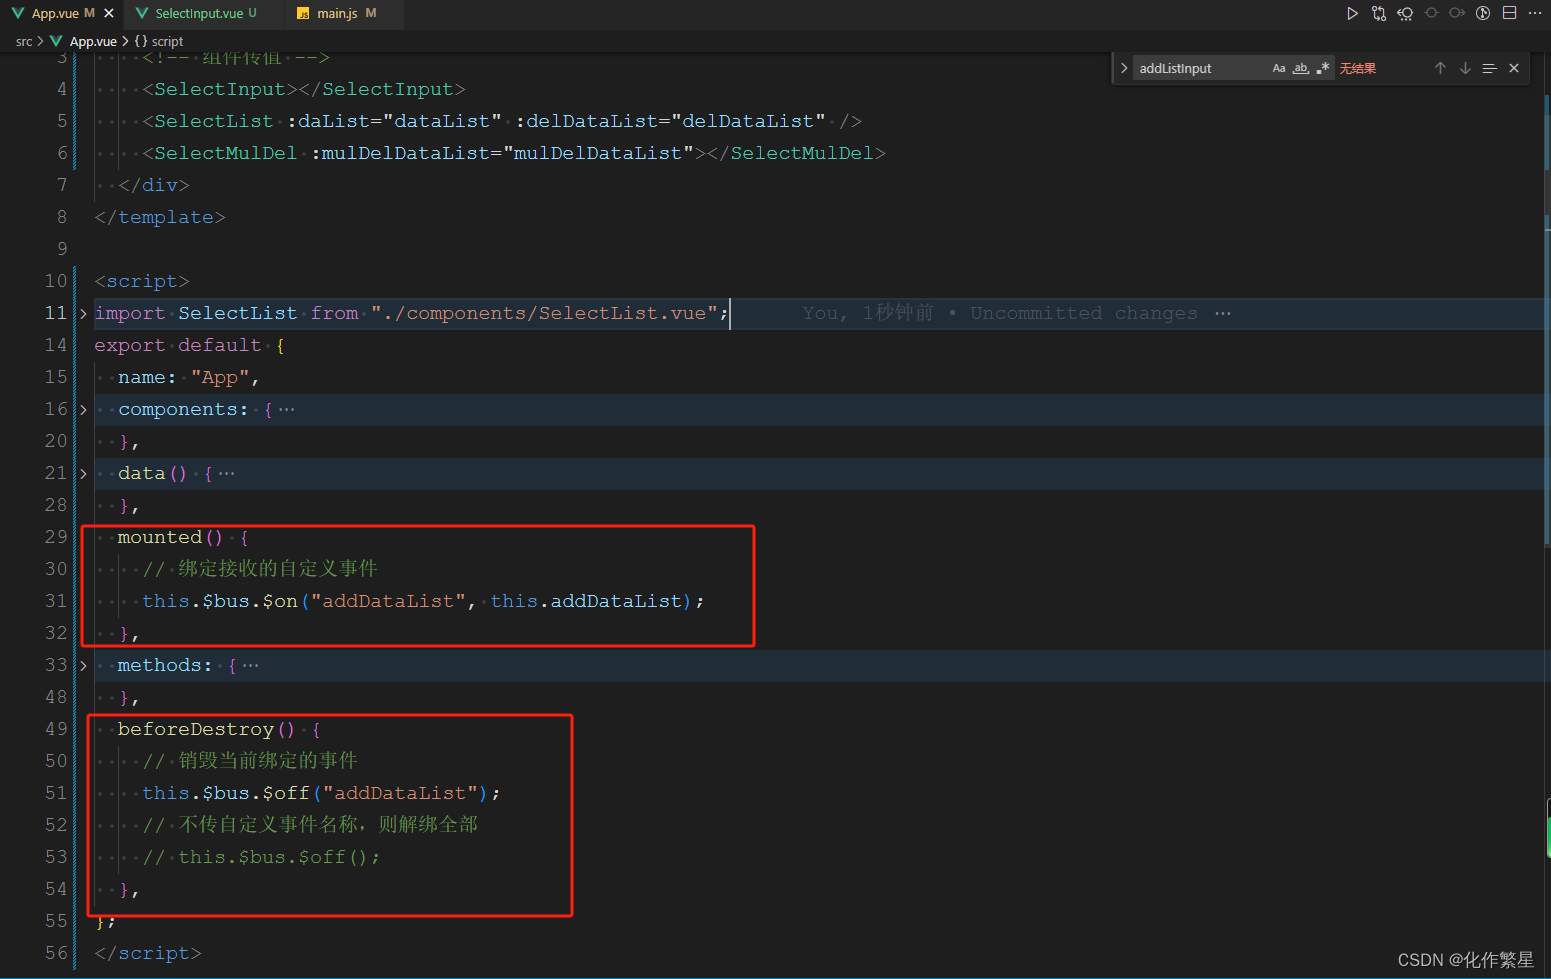Click the "addDataList" string on line 31
The image size is (1551, 979).
point(388,601)
